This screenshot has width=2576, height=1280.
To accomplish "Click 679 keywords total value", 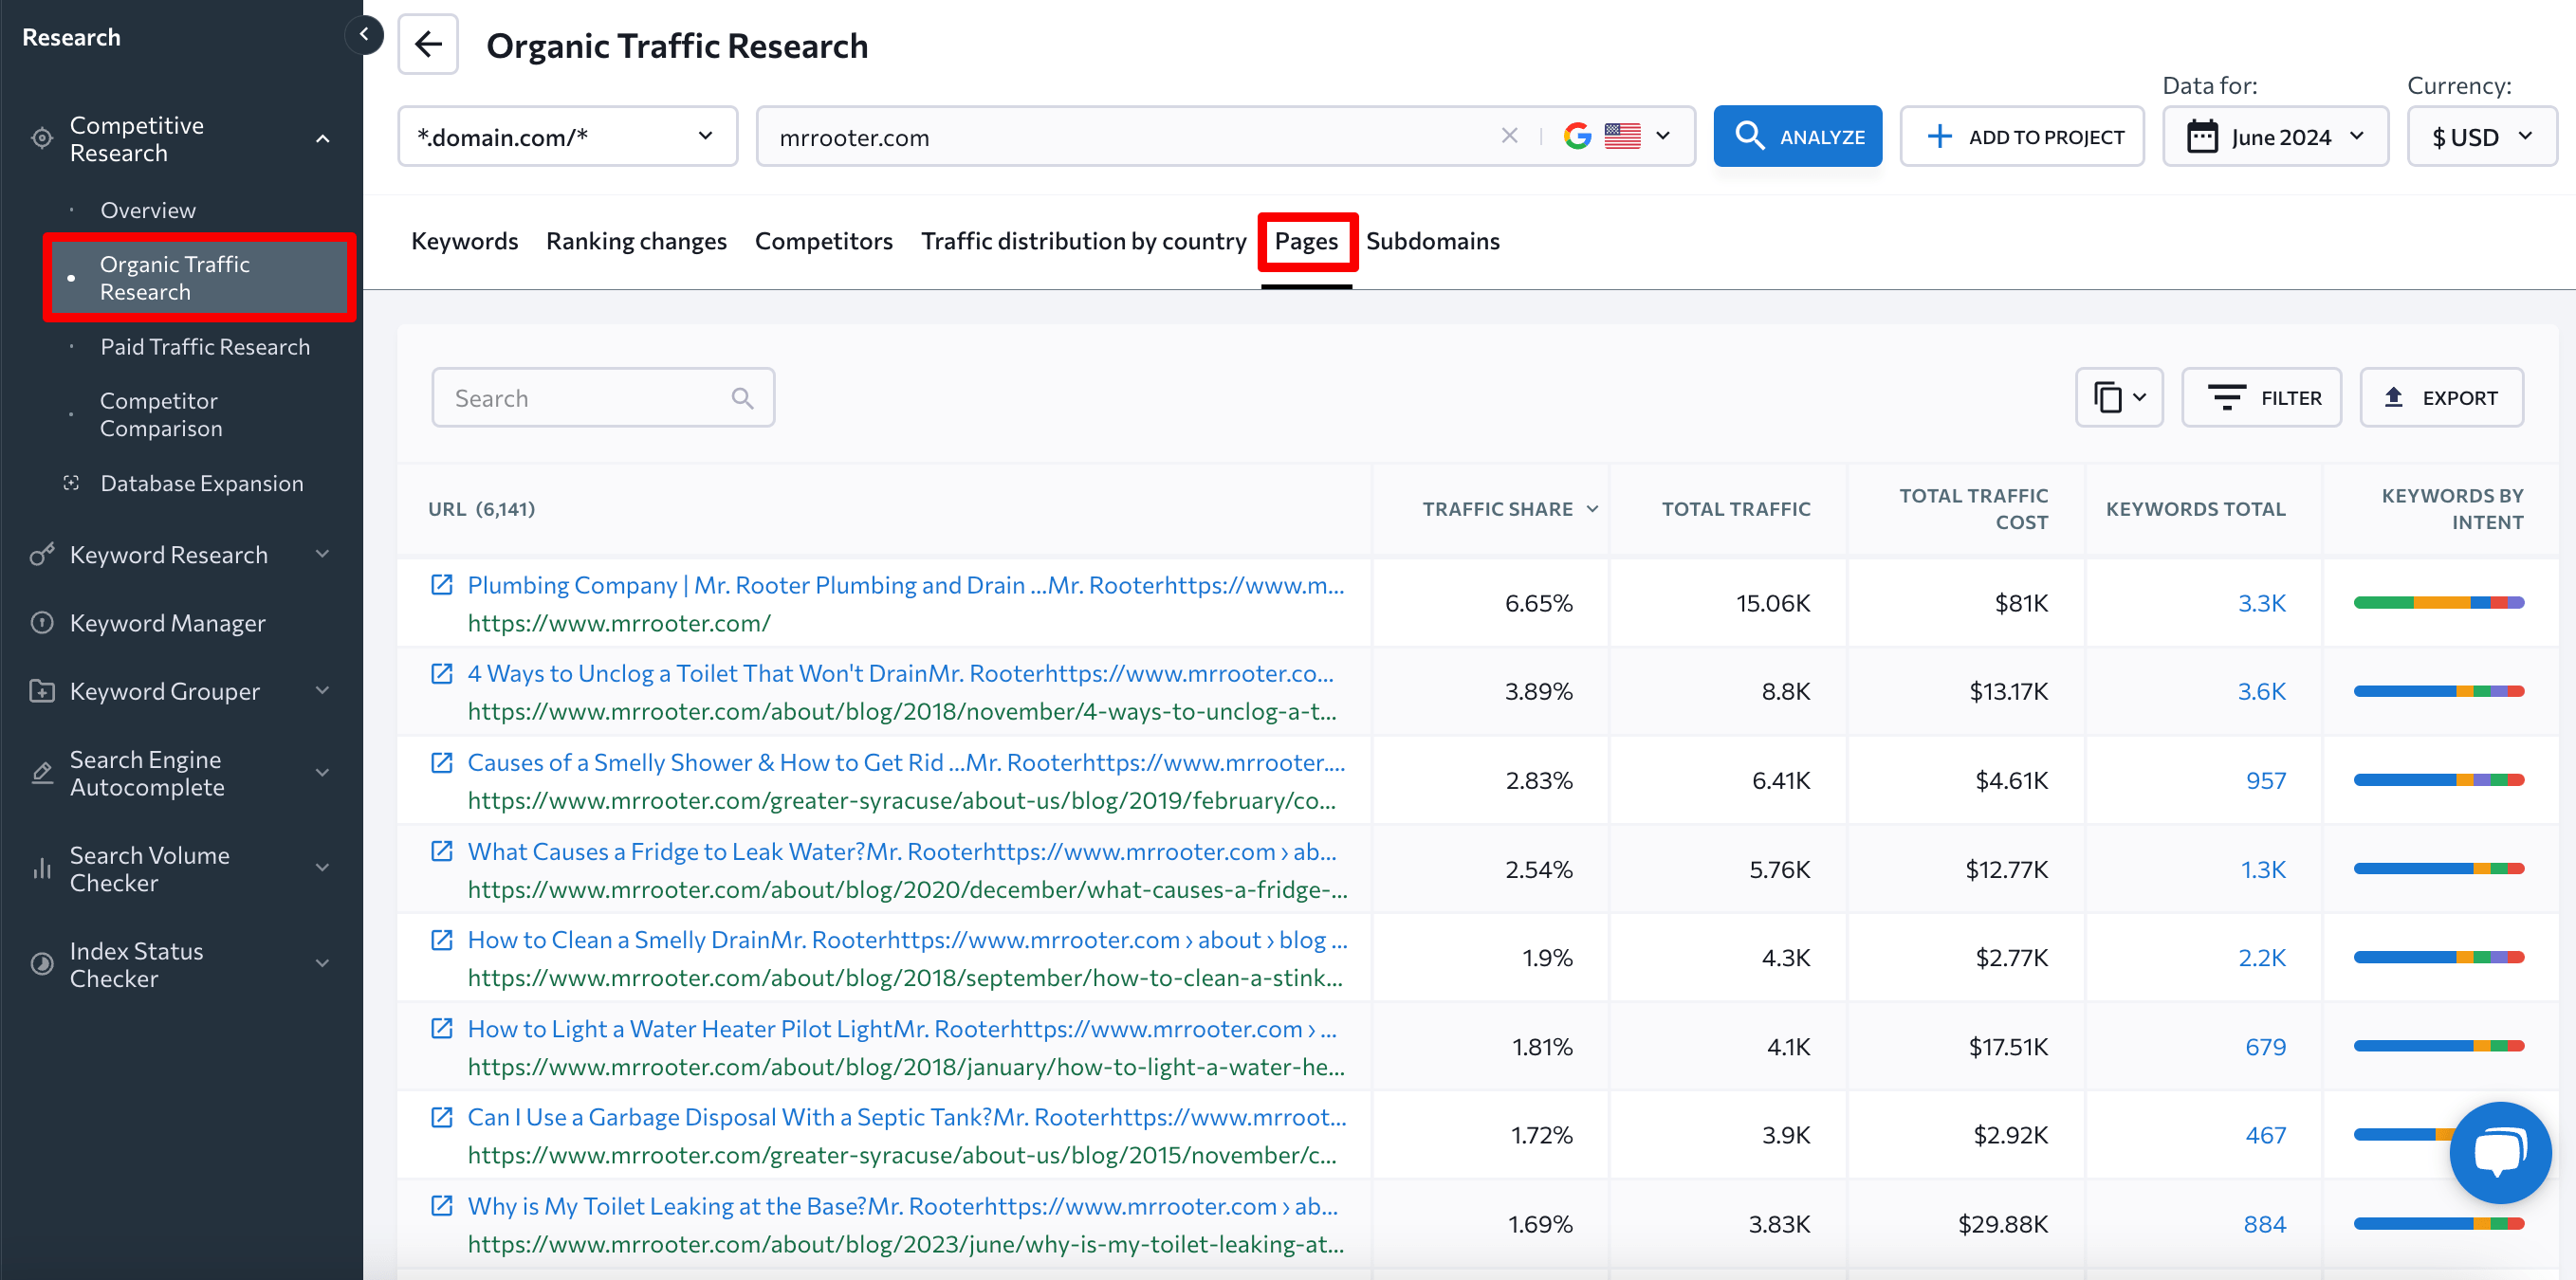I will [2265, 1046].
